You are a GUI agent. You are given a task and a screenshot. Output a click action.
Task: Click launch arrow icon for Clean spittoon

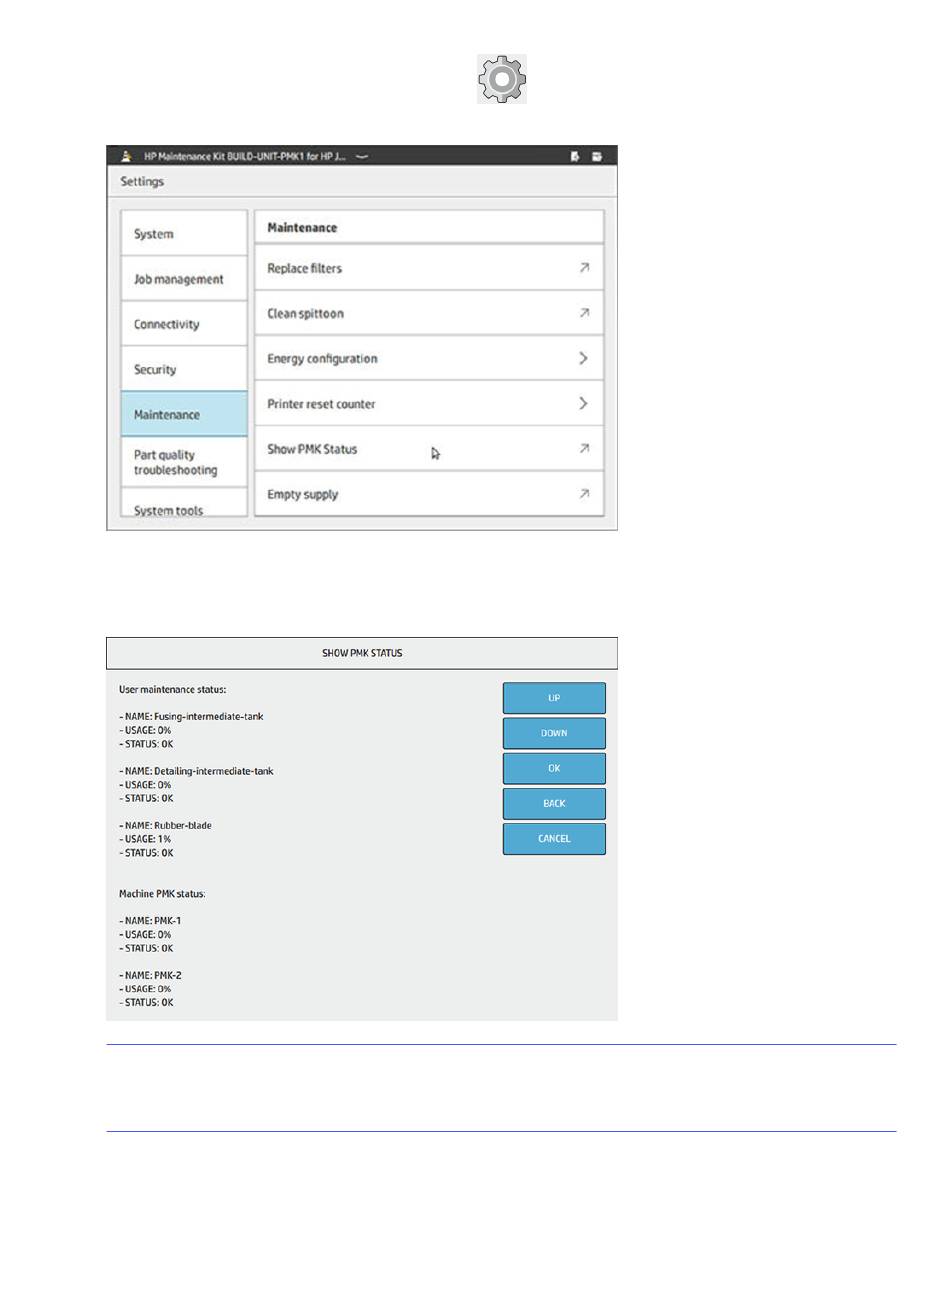click(584, 312)
